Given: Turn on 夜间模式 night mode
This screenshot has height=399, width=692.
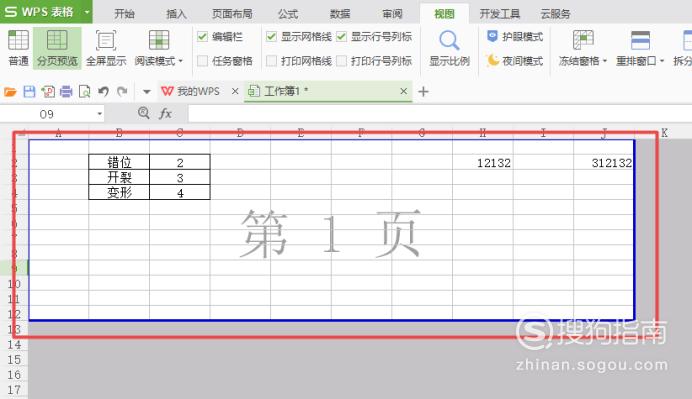Looking at the screenshot, I should (x=515, y=60).
